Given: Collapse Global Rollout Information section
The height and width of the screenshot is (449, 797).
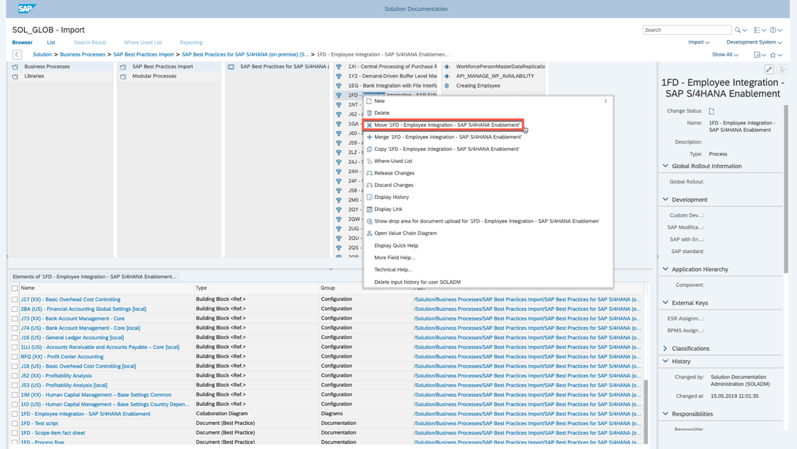Looking at the screenshot, I should 665,166.
